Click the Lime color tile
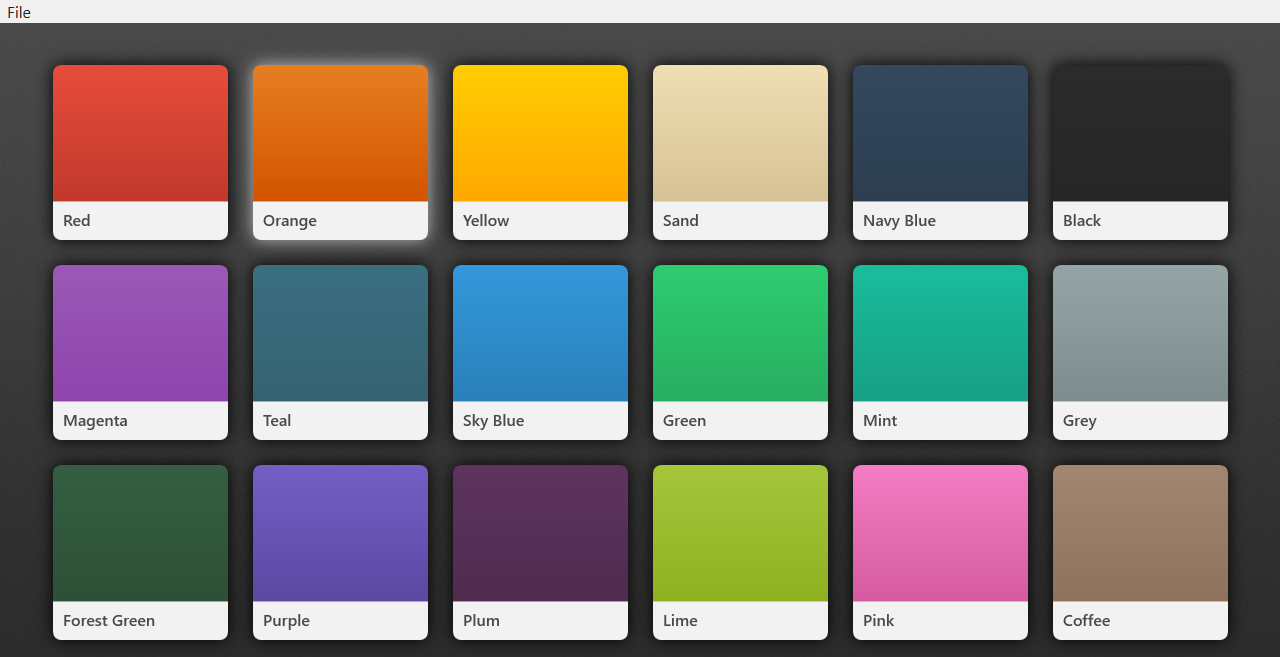 click(740, 552)
